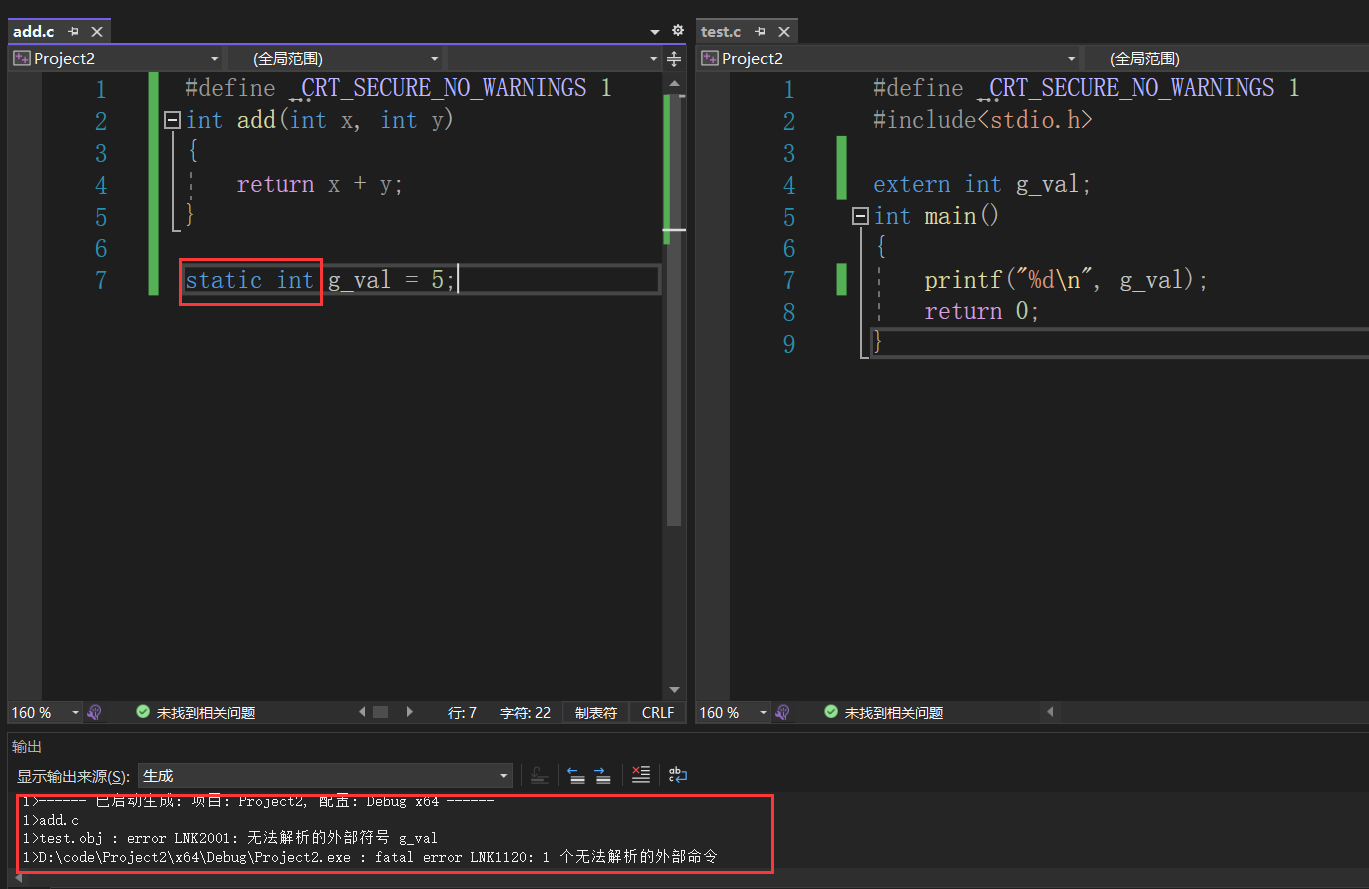1369x889 pixels.
Task: Click the printf line in test.c
Action: 1066,280
